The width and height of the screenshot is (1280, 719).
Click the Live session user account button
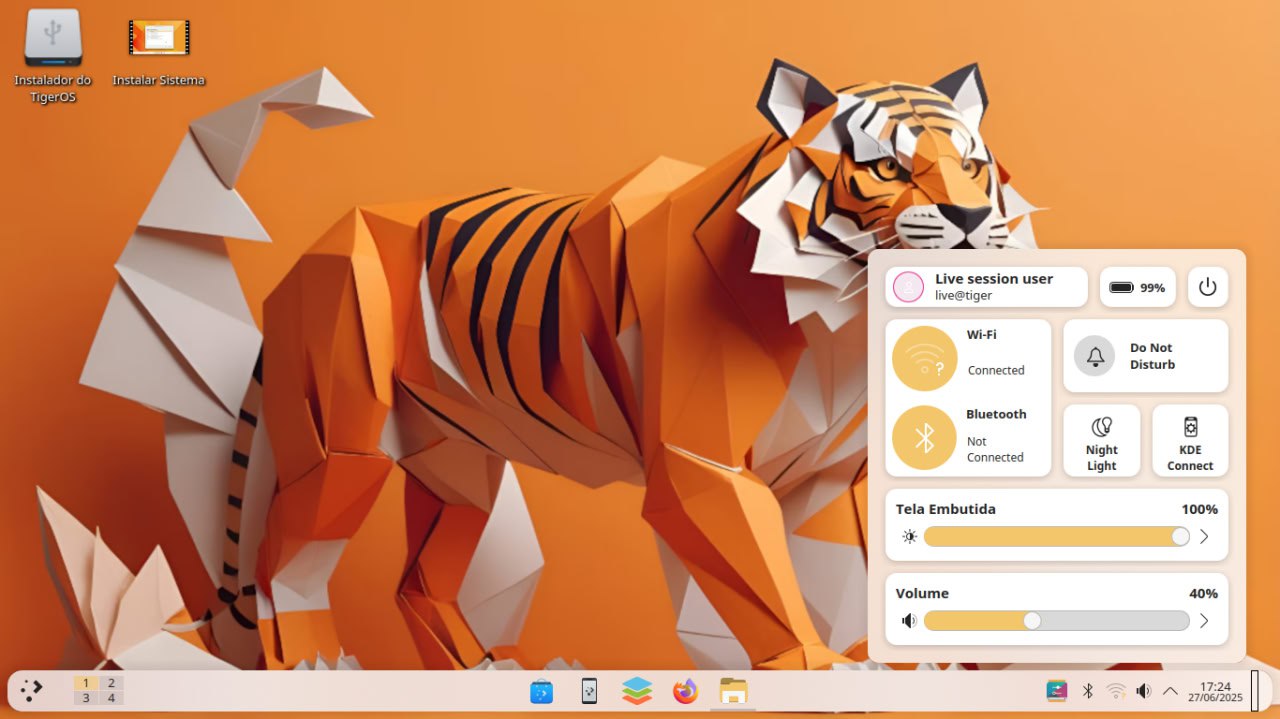pyautogui.click(x=986, y=287)
